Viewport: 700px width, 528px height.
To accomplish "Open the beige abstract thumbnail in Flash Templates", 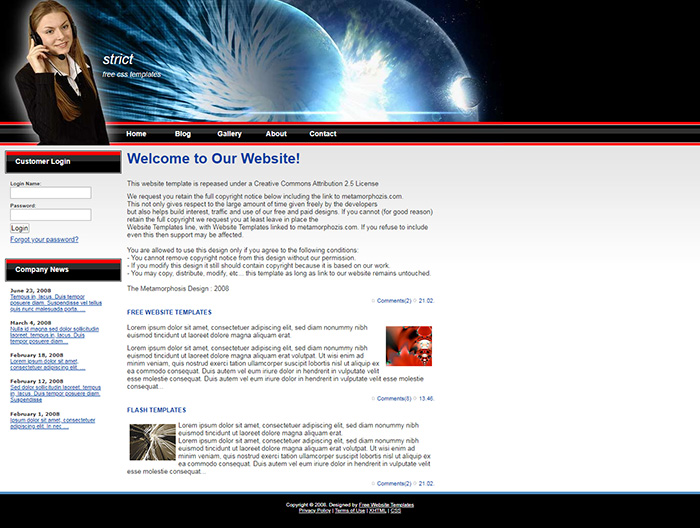I will click(x=153, y=442).
